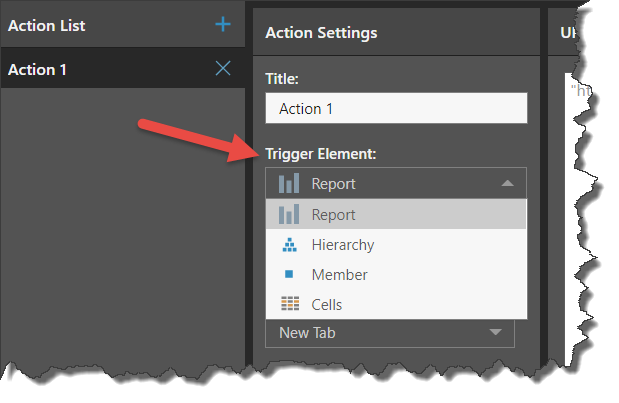Click the Title input field
Image resolution: width=619 pixels, height=403 pixels.
click(x=396, y=108)
